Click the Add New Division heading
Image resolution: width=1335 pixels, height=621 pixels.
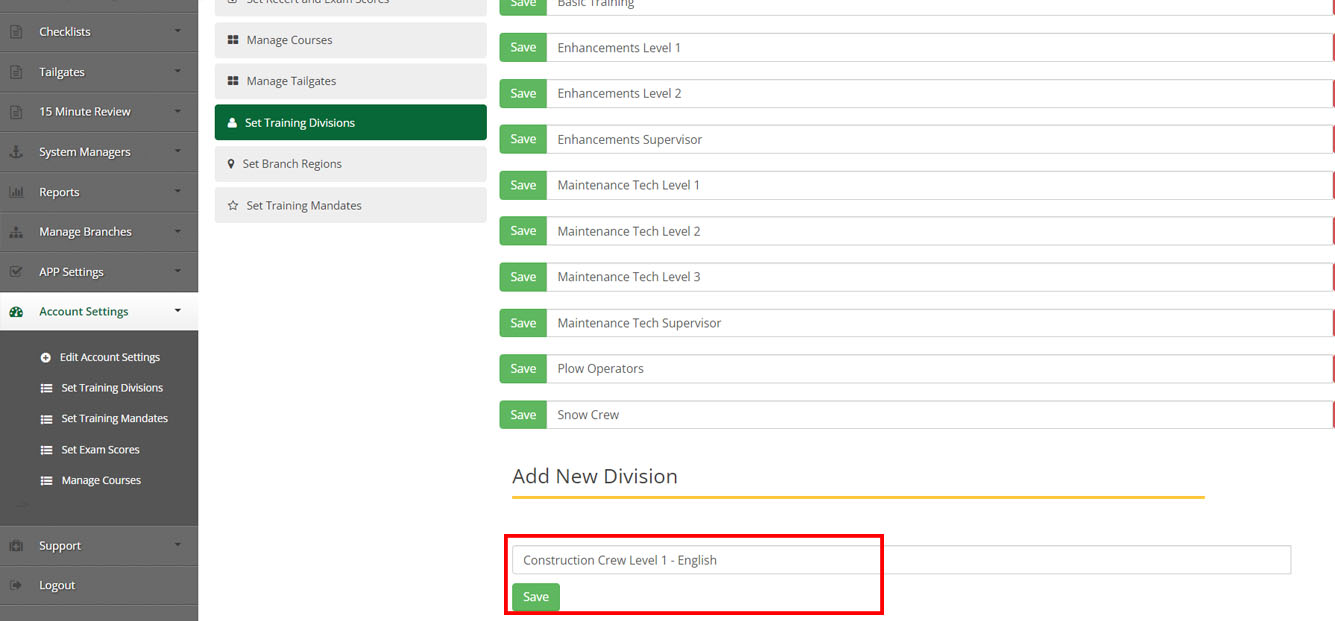click(595, 476)
